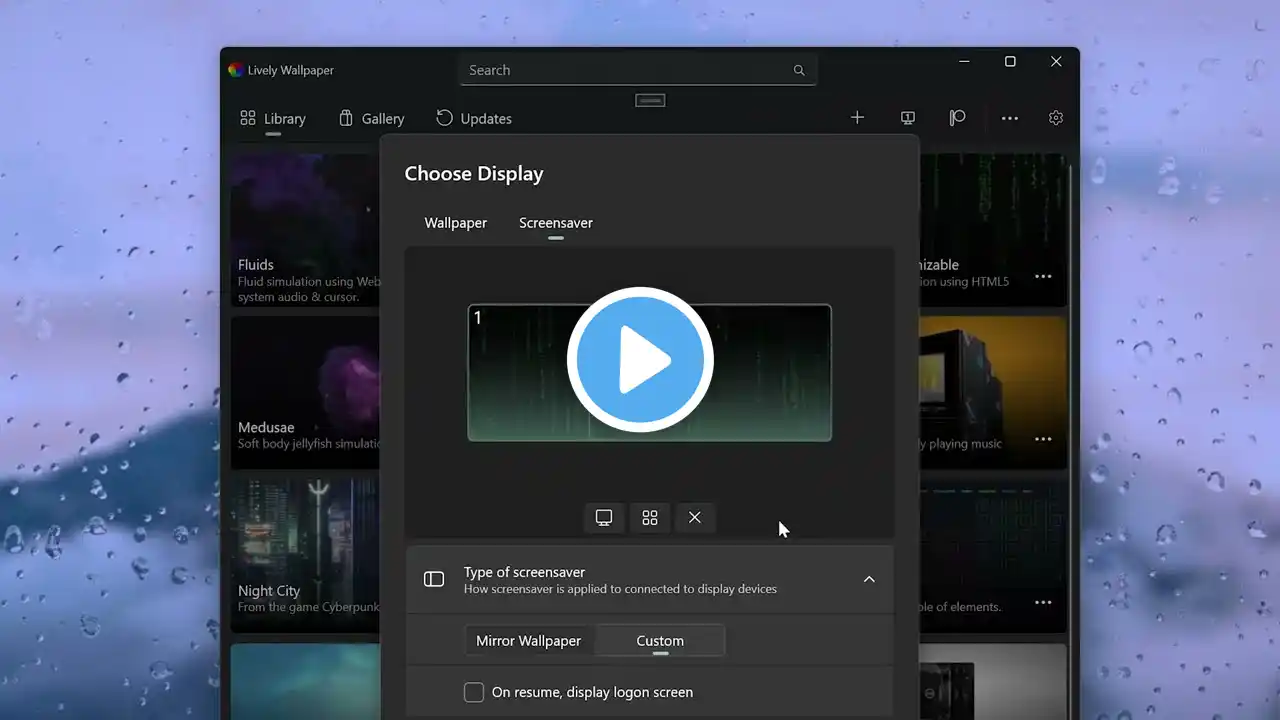This screenshot has width=1280, height=720.
Task: Switch to the Wallpaper tab in Choose Display
Action: pyautogui.click(x=456, y=223)
